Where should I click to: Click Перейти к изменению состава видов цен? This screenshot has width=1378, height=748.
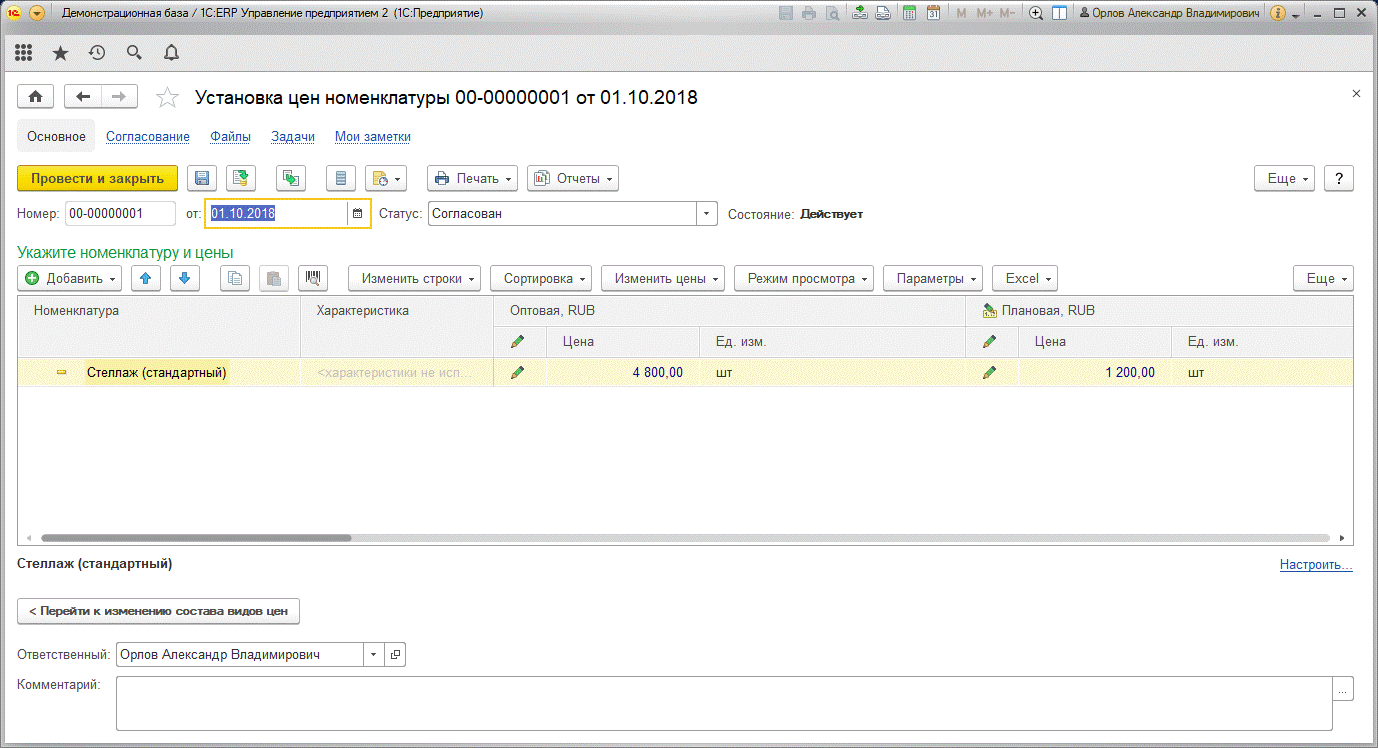click(158, 610)
